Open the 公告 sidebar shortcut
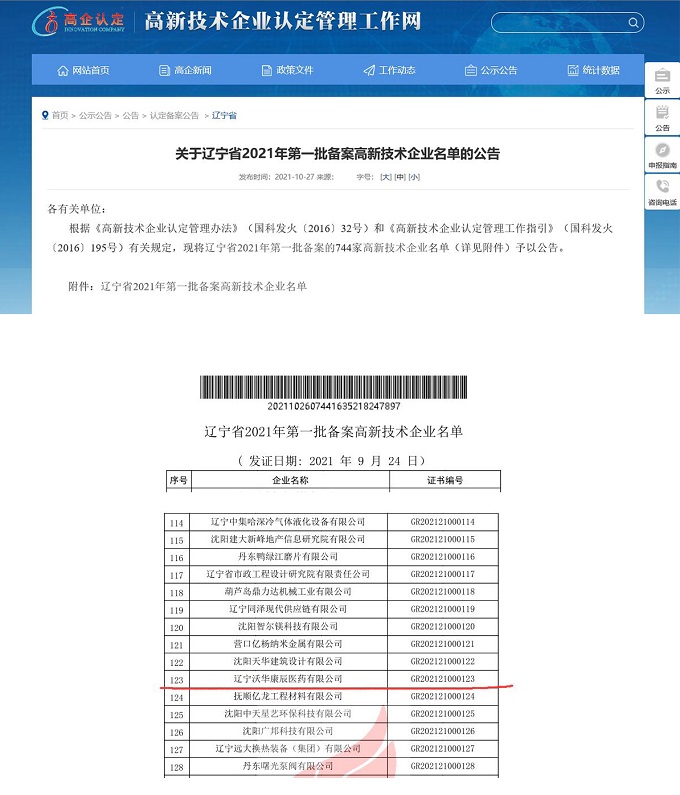Screen dimensions: 680x795 (x=662, y=118)
